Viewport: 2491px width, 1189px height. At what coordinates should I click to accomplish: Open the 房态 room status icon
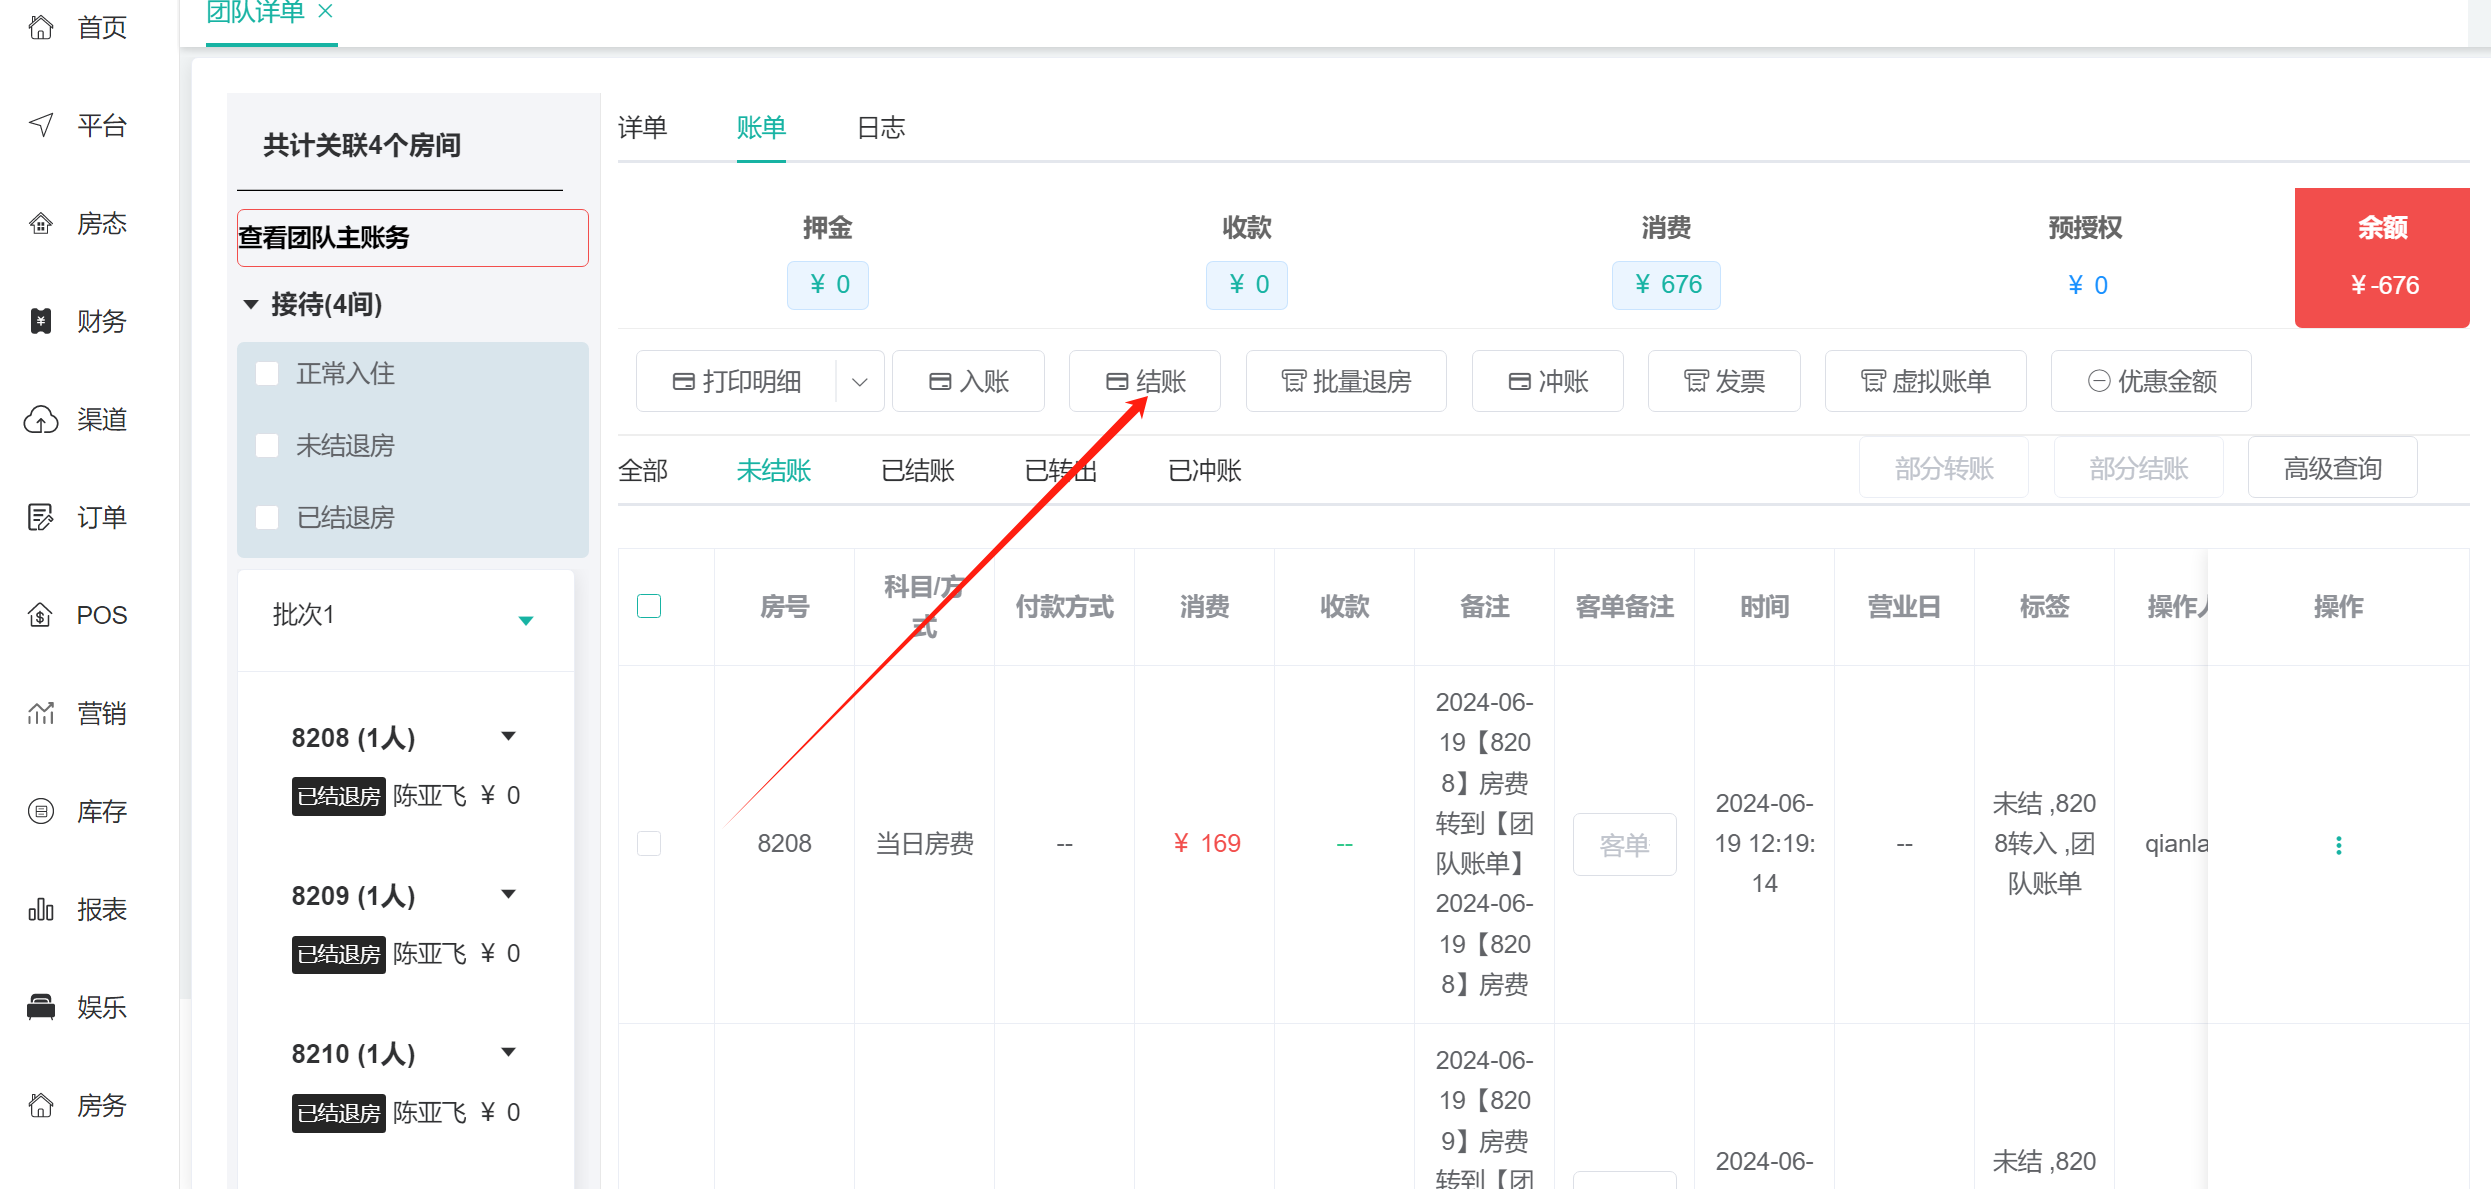click(x=41, y=223)
